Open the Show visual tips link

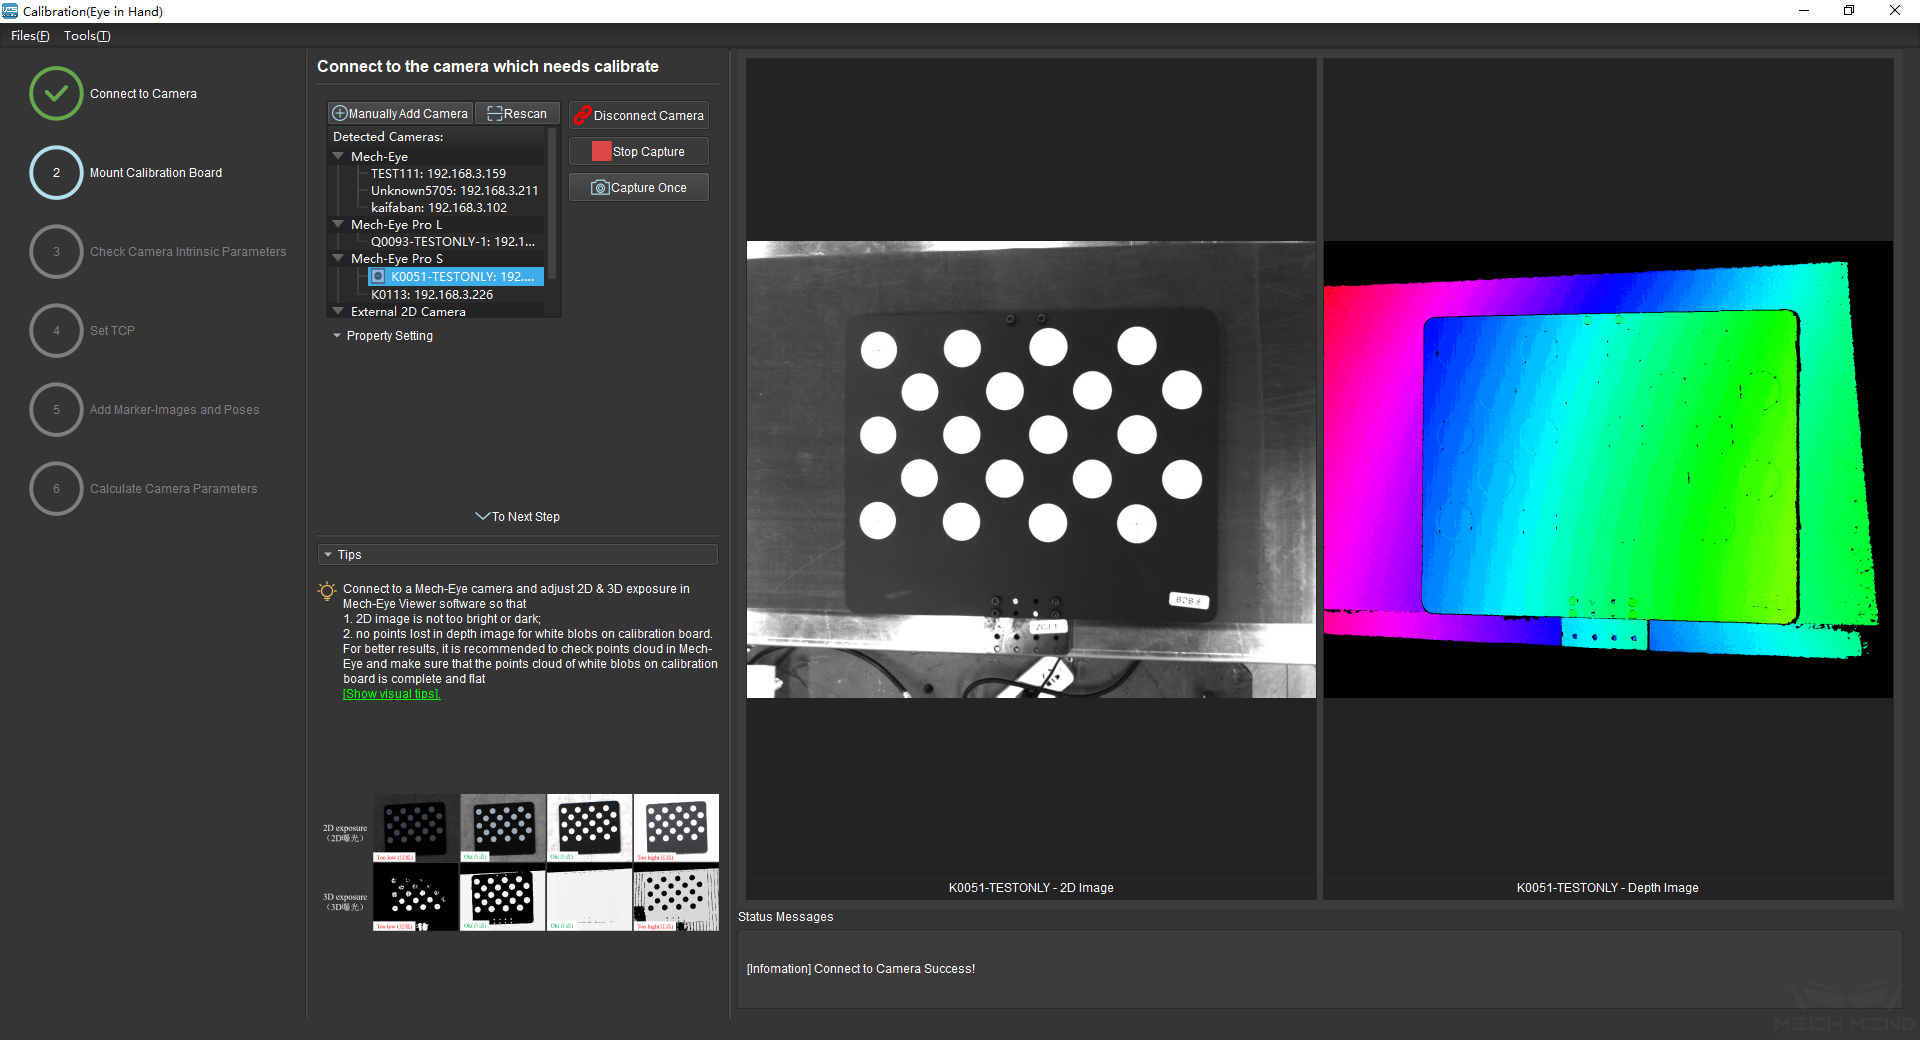(x=391, y=694)
